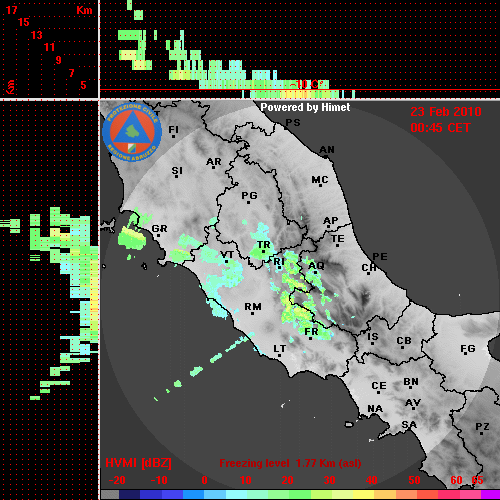500x500 pixels.
Task: Select the date text '23 Feb 2010'
Action: (446, 112)
